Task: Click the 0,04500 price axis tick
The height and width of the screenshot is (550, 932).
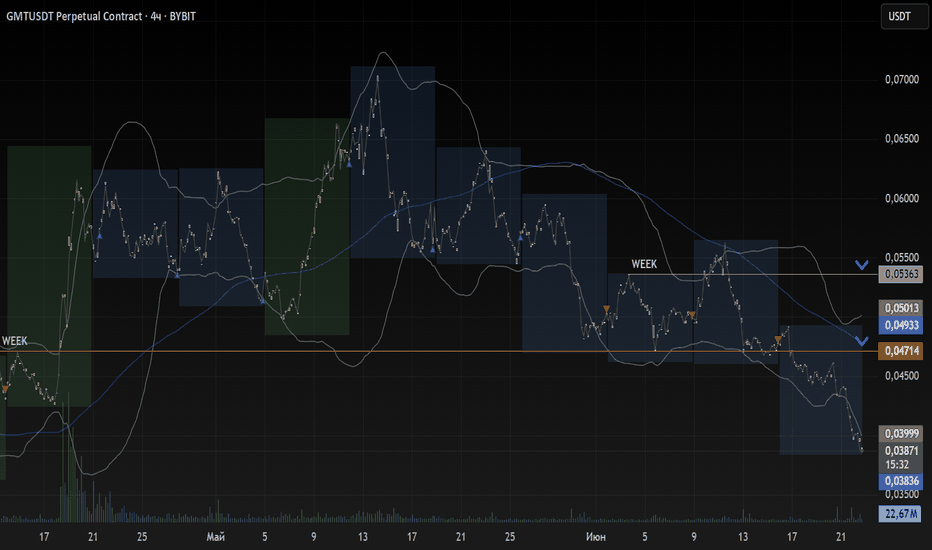Action: (x=902, y=376)
